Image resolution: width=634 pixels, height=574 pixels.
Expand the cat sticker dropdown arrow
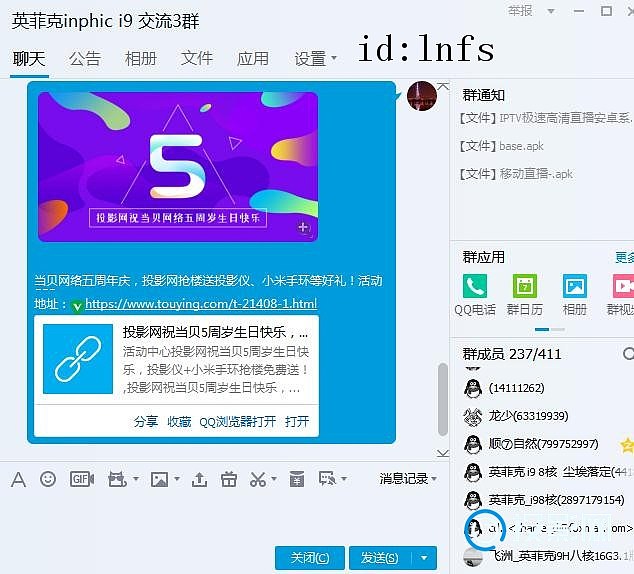point(135,479)
